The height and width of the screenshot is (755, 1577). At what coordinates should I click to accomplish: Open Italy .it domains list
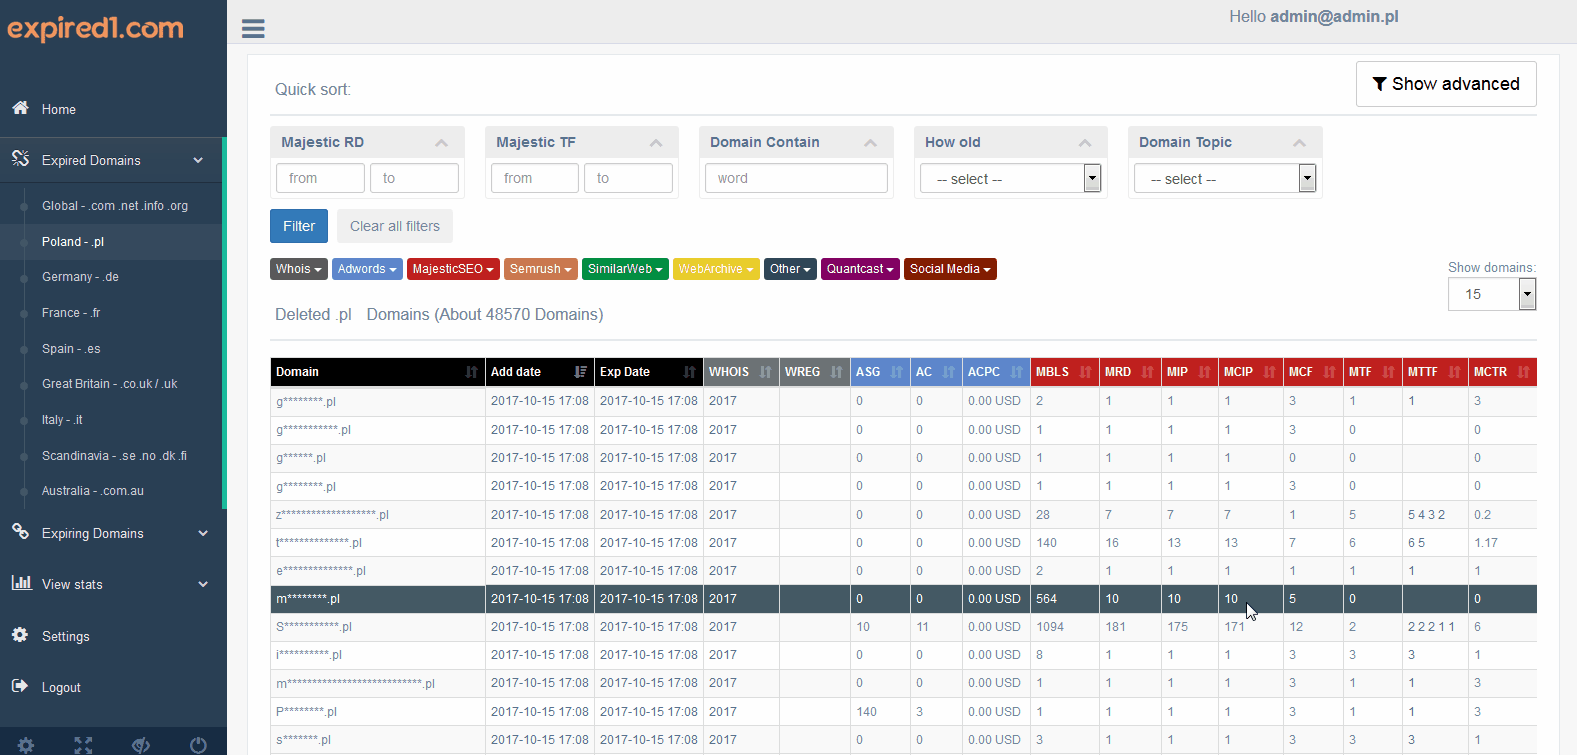pos(62,420)
